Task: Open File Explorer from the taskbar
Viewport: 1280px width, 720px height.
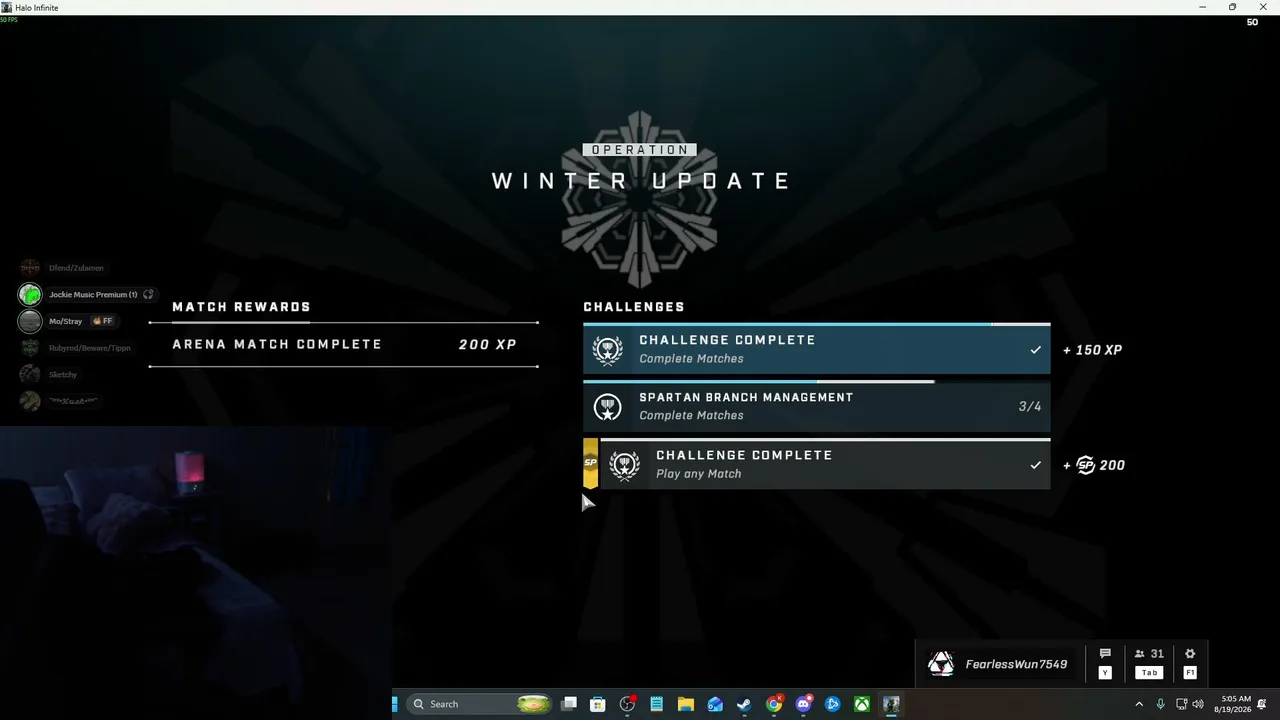Action: tap(686, 704)
